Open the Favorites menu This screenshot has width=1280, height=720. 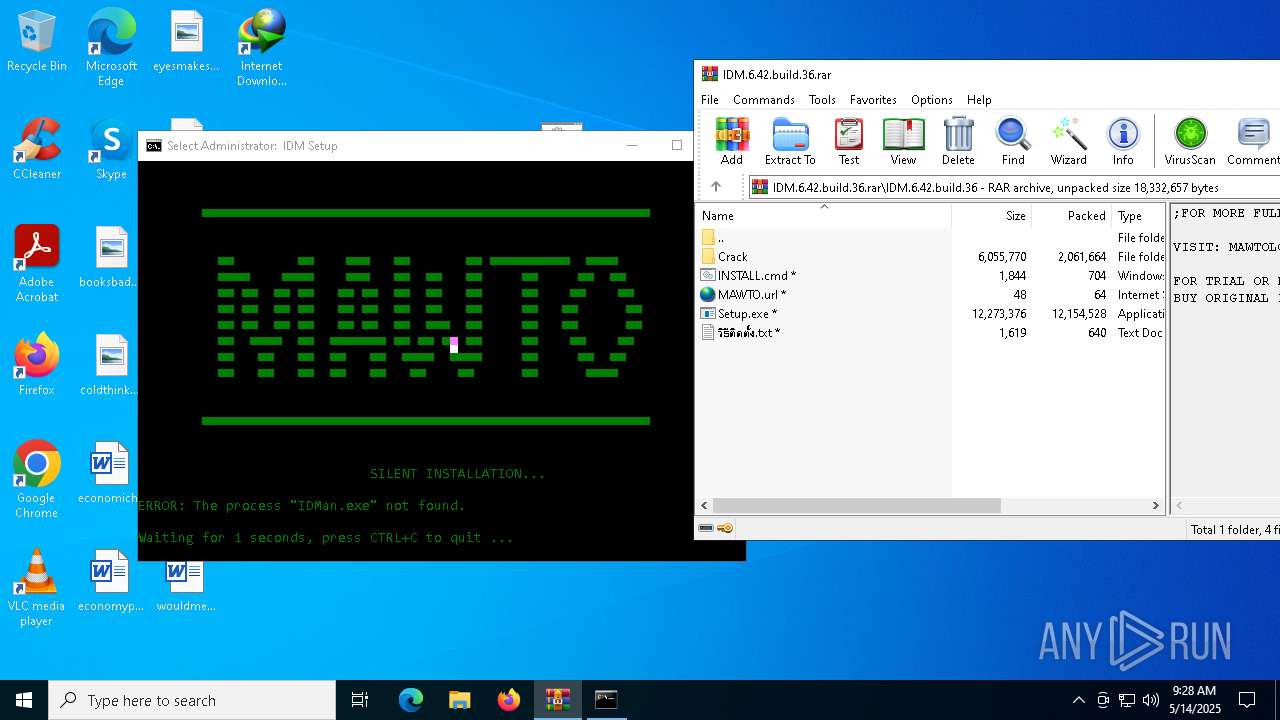(873, 100)
